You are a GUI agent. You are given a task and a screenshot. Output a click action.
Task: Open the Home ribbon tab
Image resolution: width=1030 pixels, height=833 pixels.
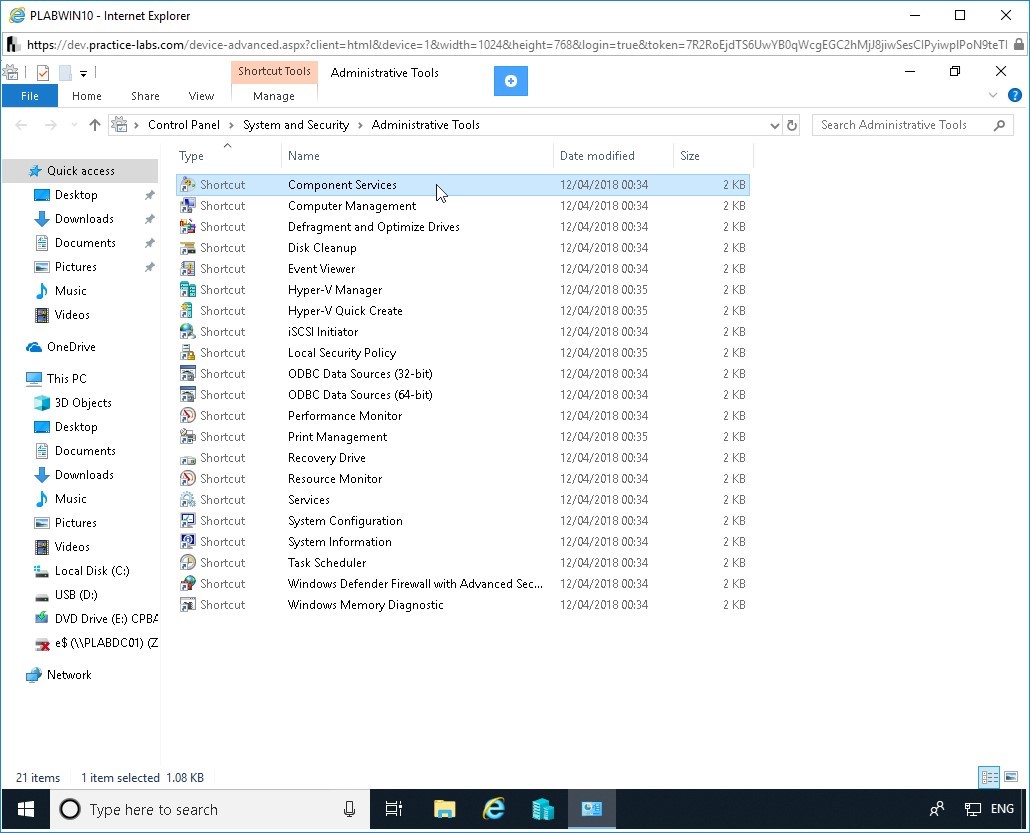click(87, 96)
